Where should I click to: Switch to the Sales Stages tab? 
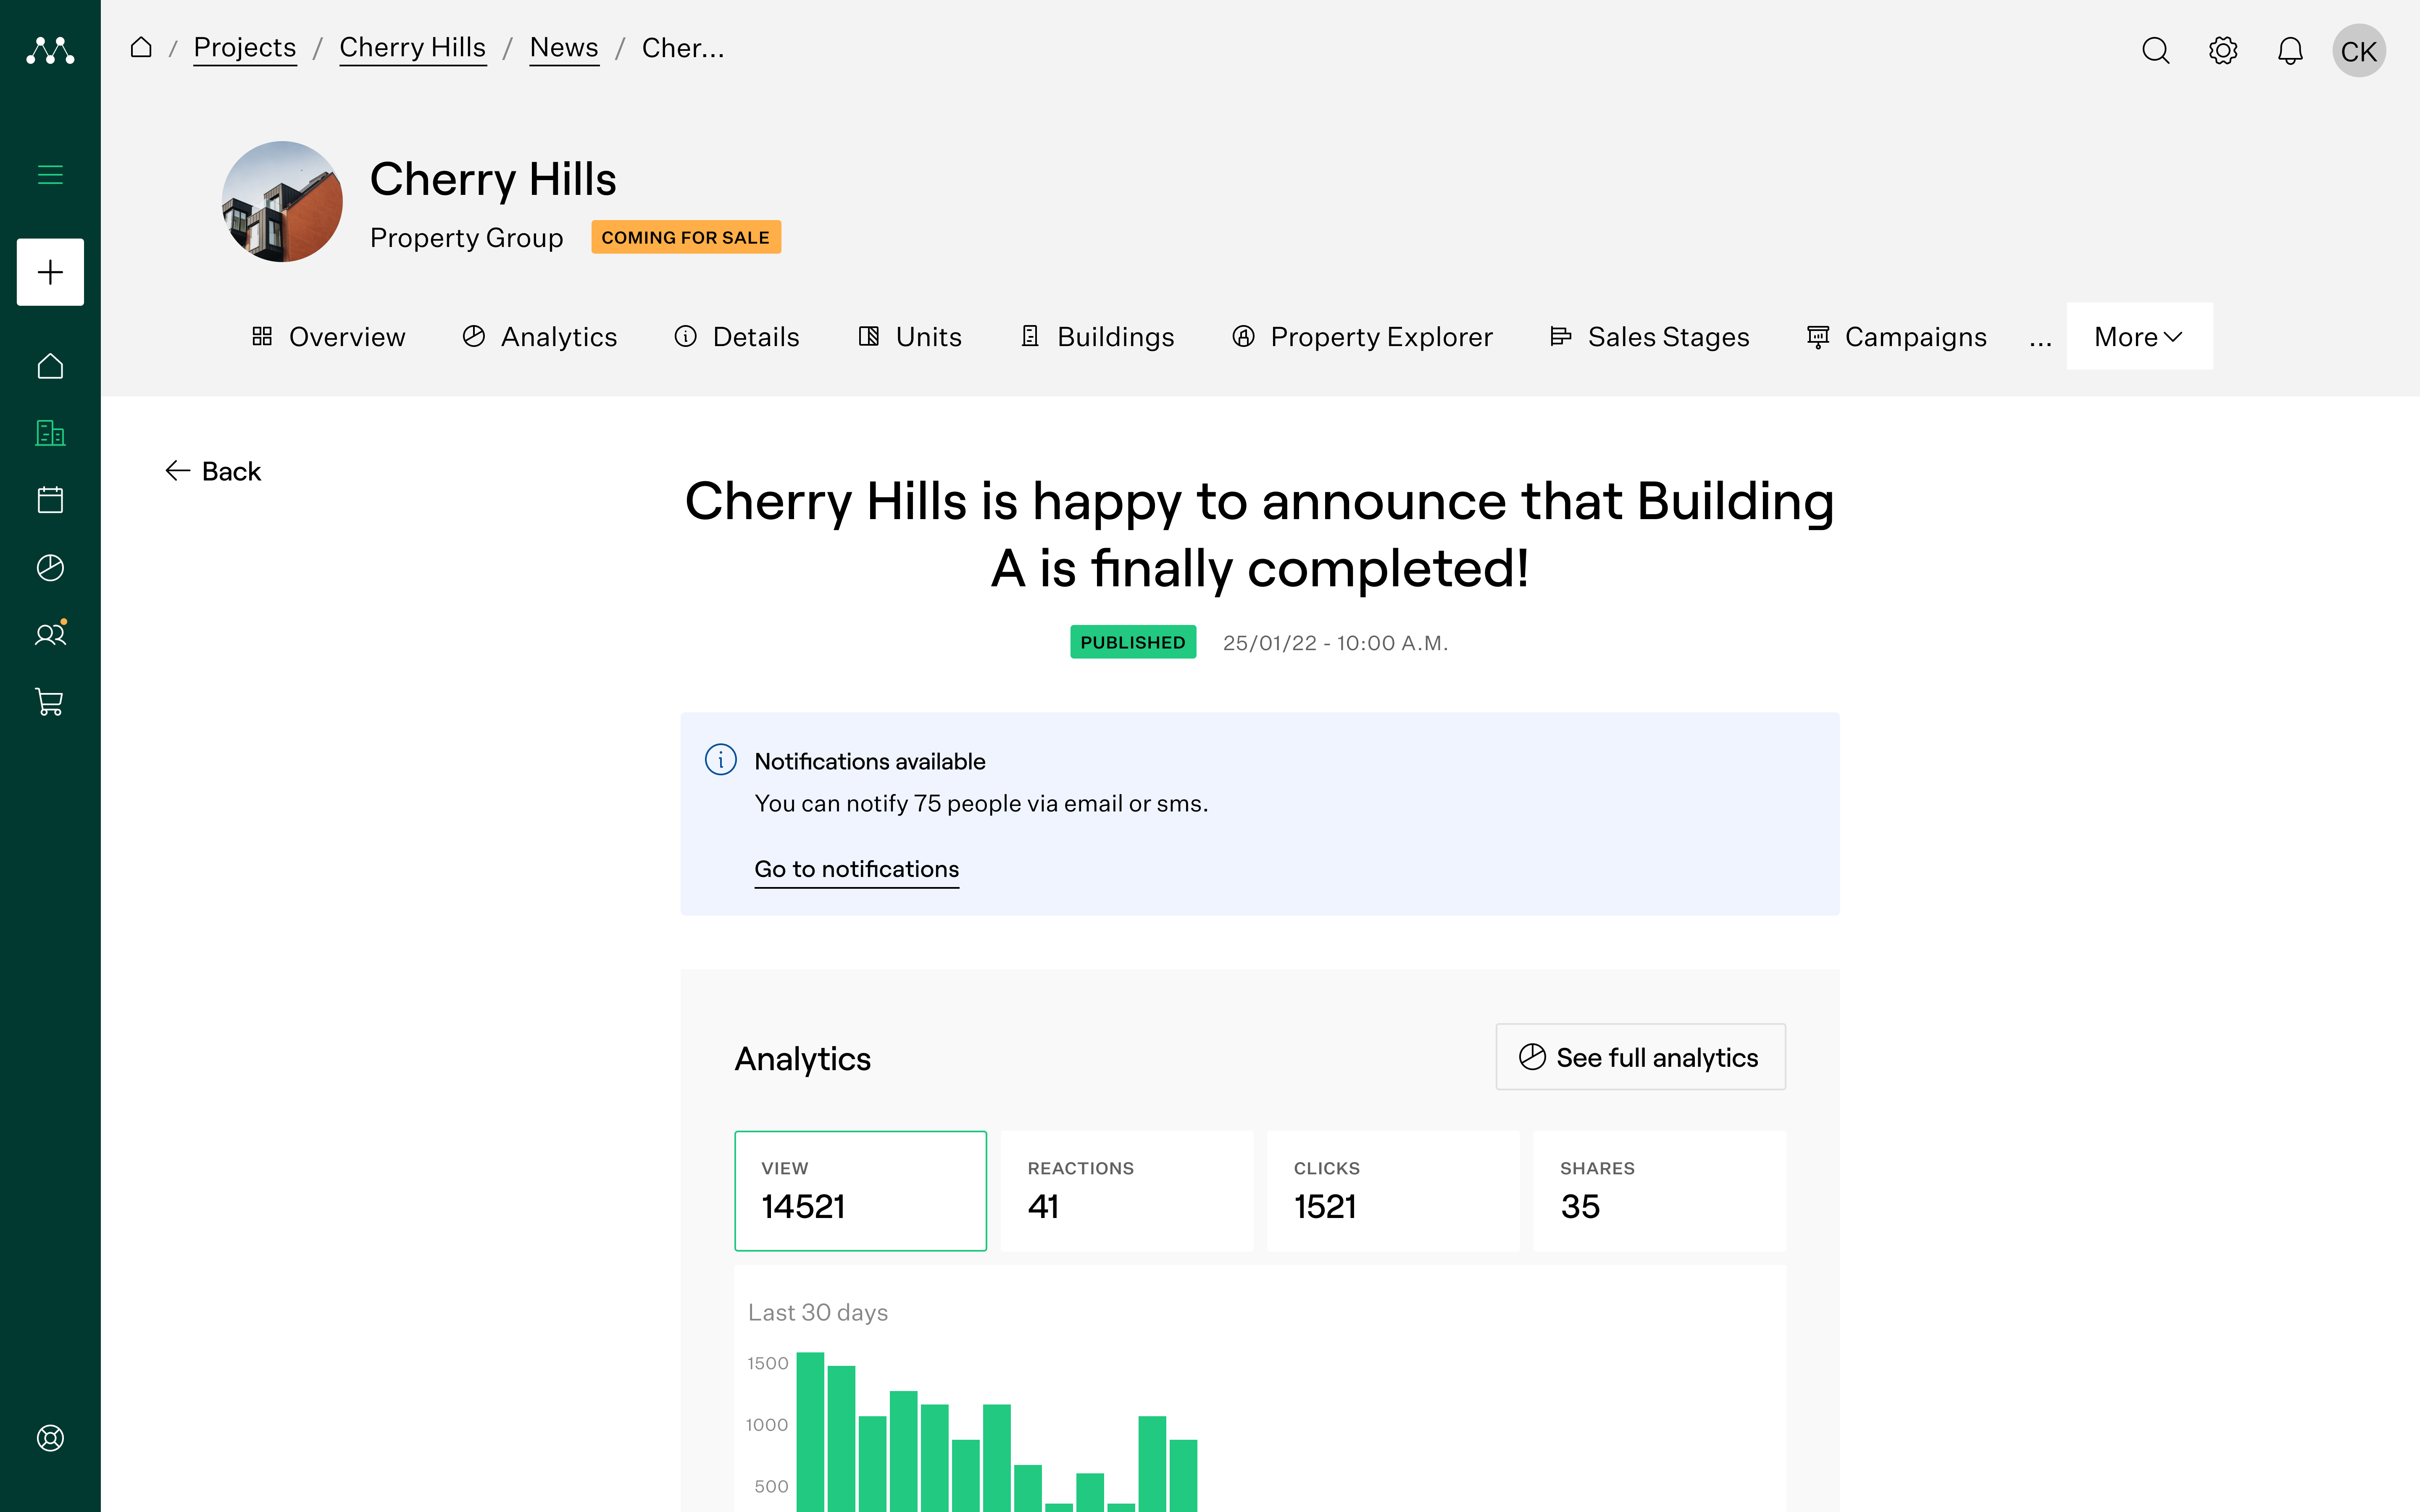[x=1650, y=337]
